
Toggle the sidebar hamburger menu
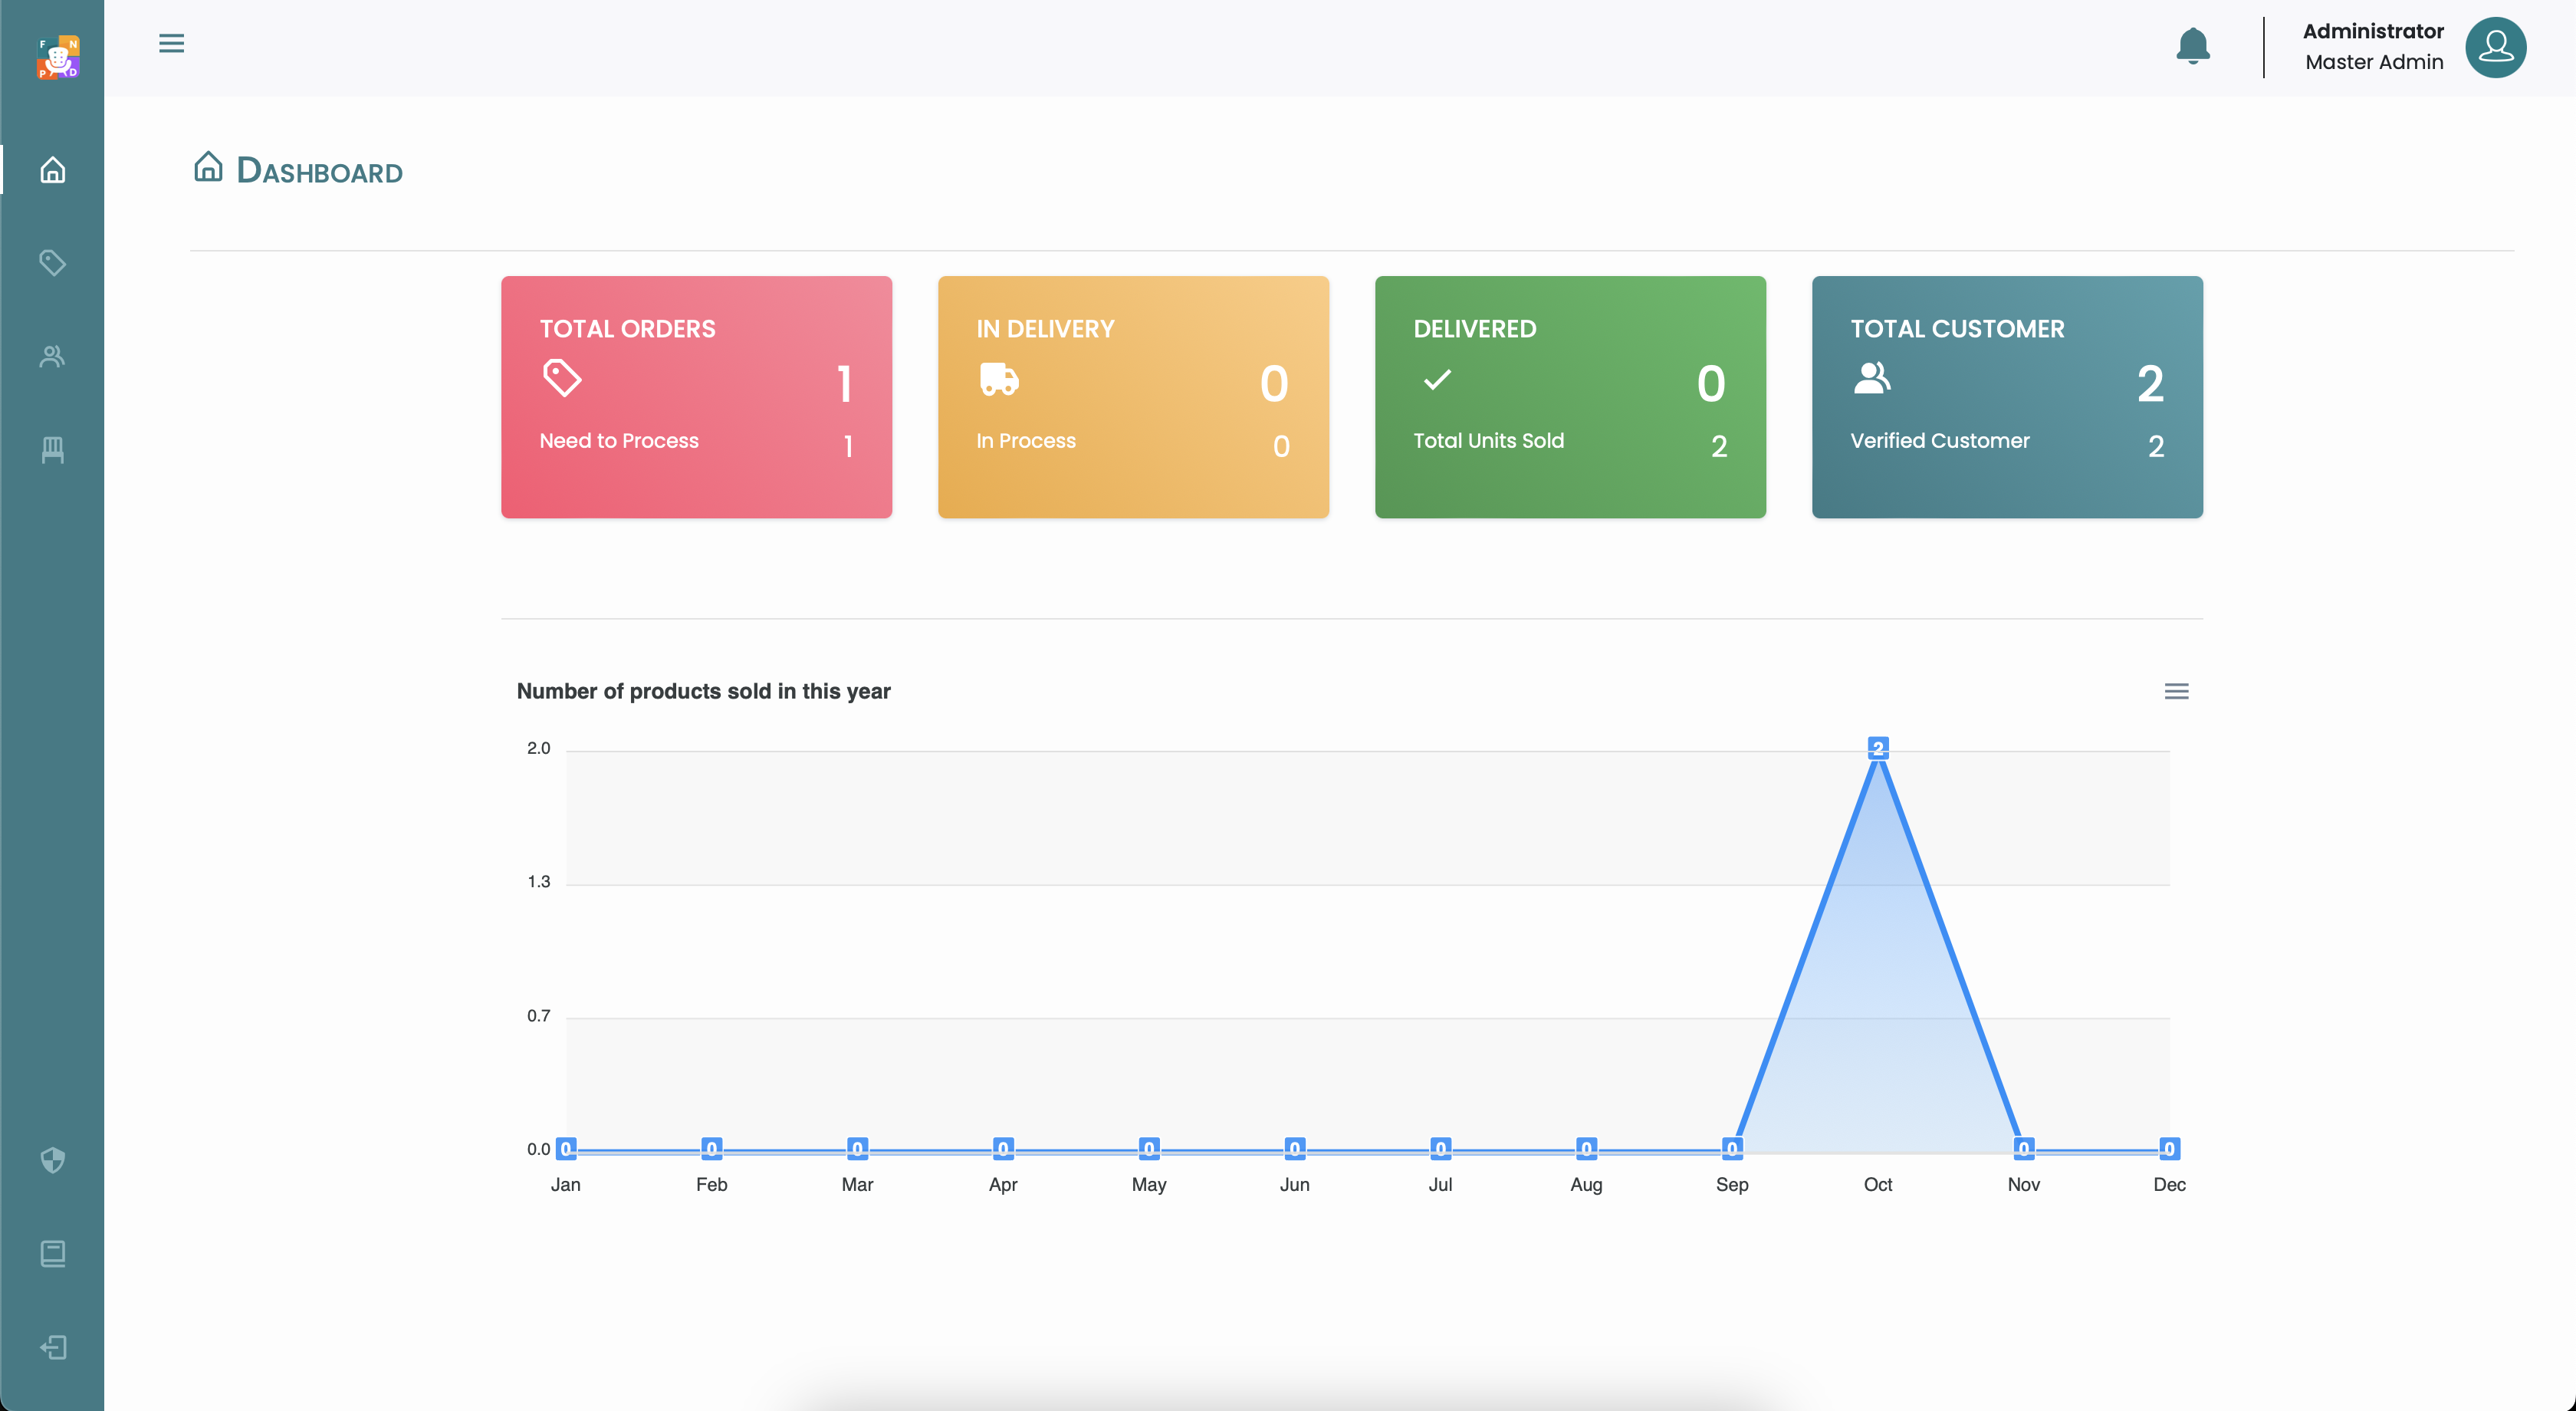point(171,43)
